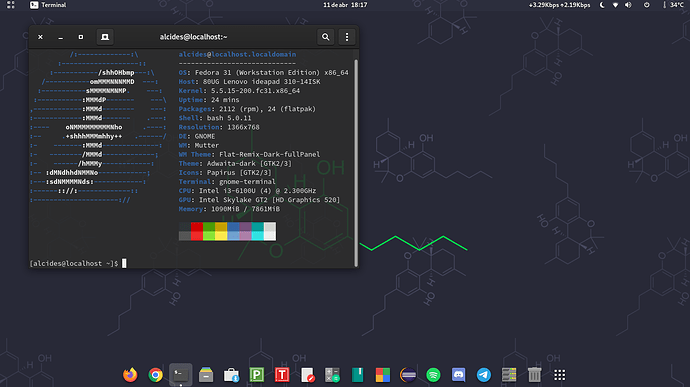Close the terminal window
The width and height of the screenshot is (690, 387).
click(40, 37)
